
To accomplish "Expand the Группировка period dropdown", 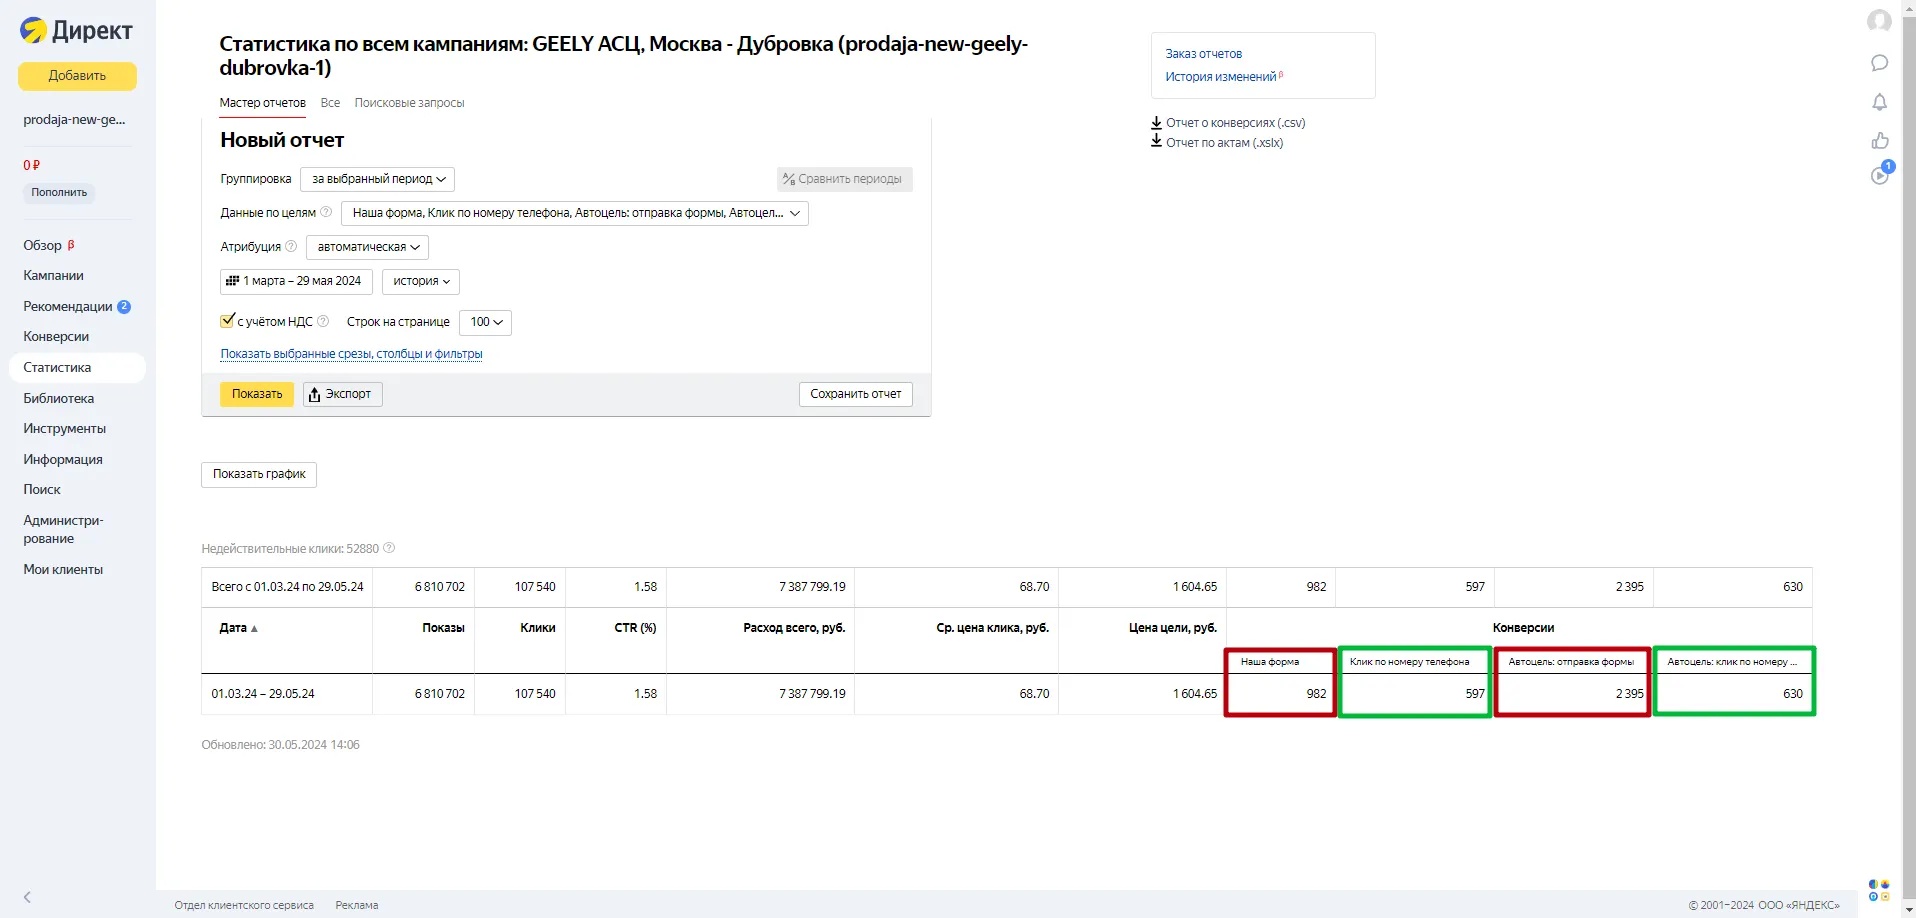I will click(377, 179).
